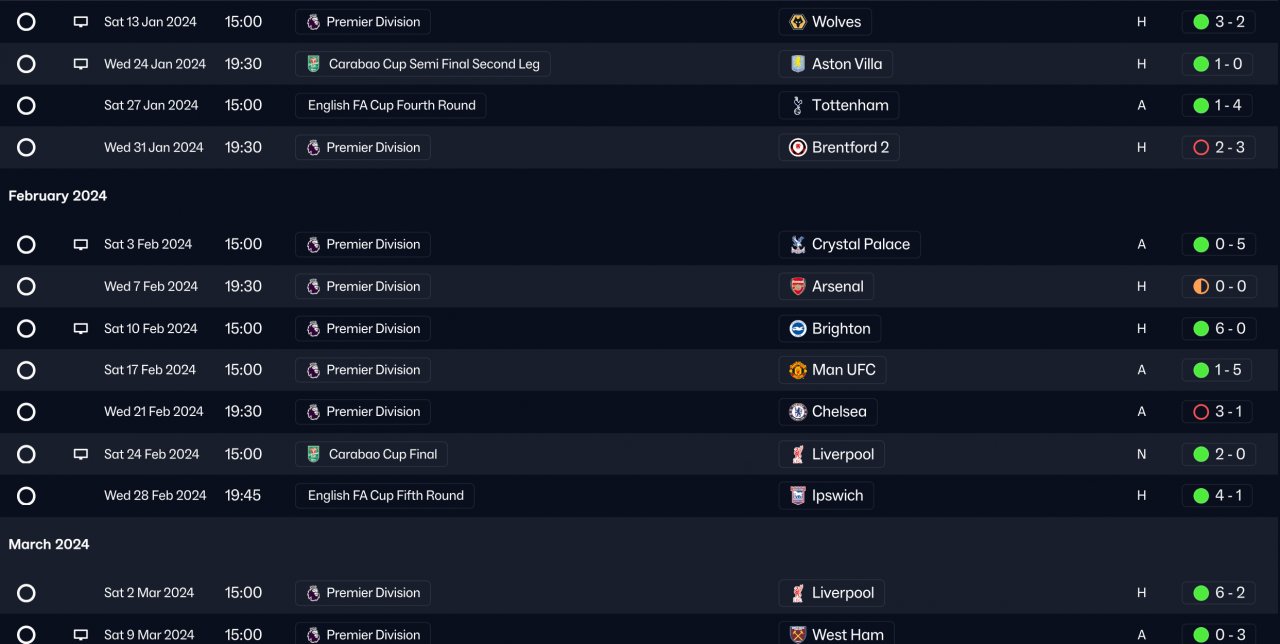This screenshot has width=1280, height=644.
Task: Click the draw indicator on 0 - 0 result
Action: 1201,287
